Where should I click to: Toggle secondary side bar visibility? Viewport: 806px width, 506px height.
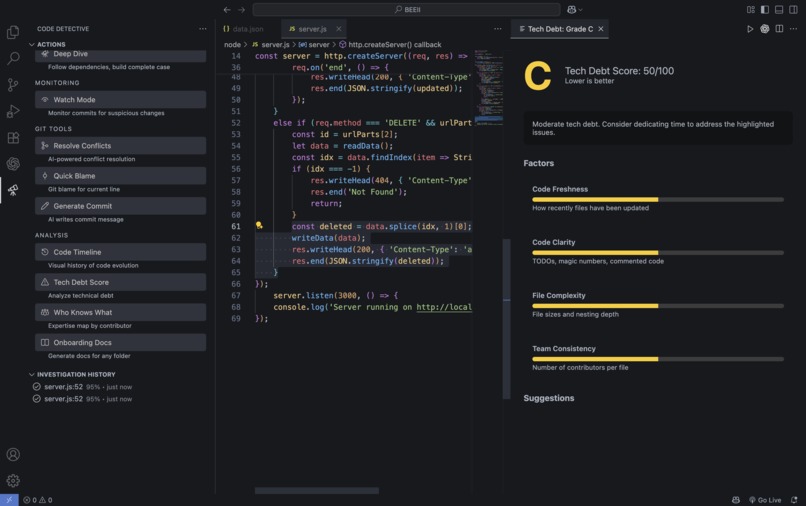tap(793, 9)
